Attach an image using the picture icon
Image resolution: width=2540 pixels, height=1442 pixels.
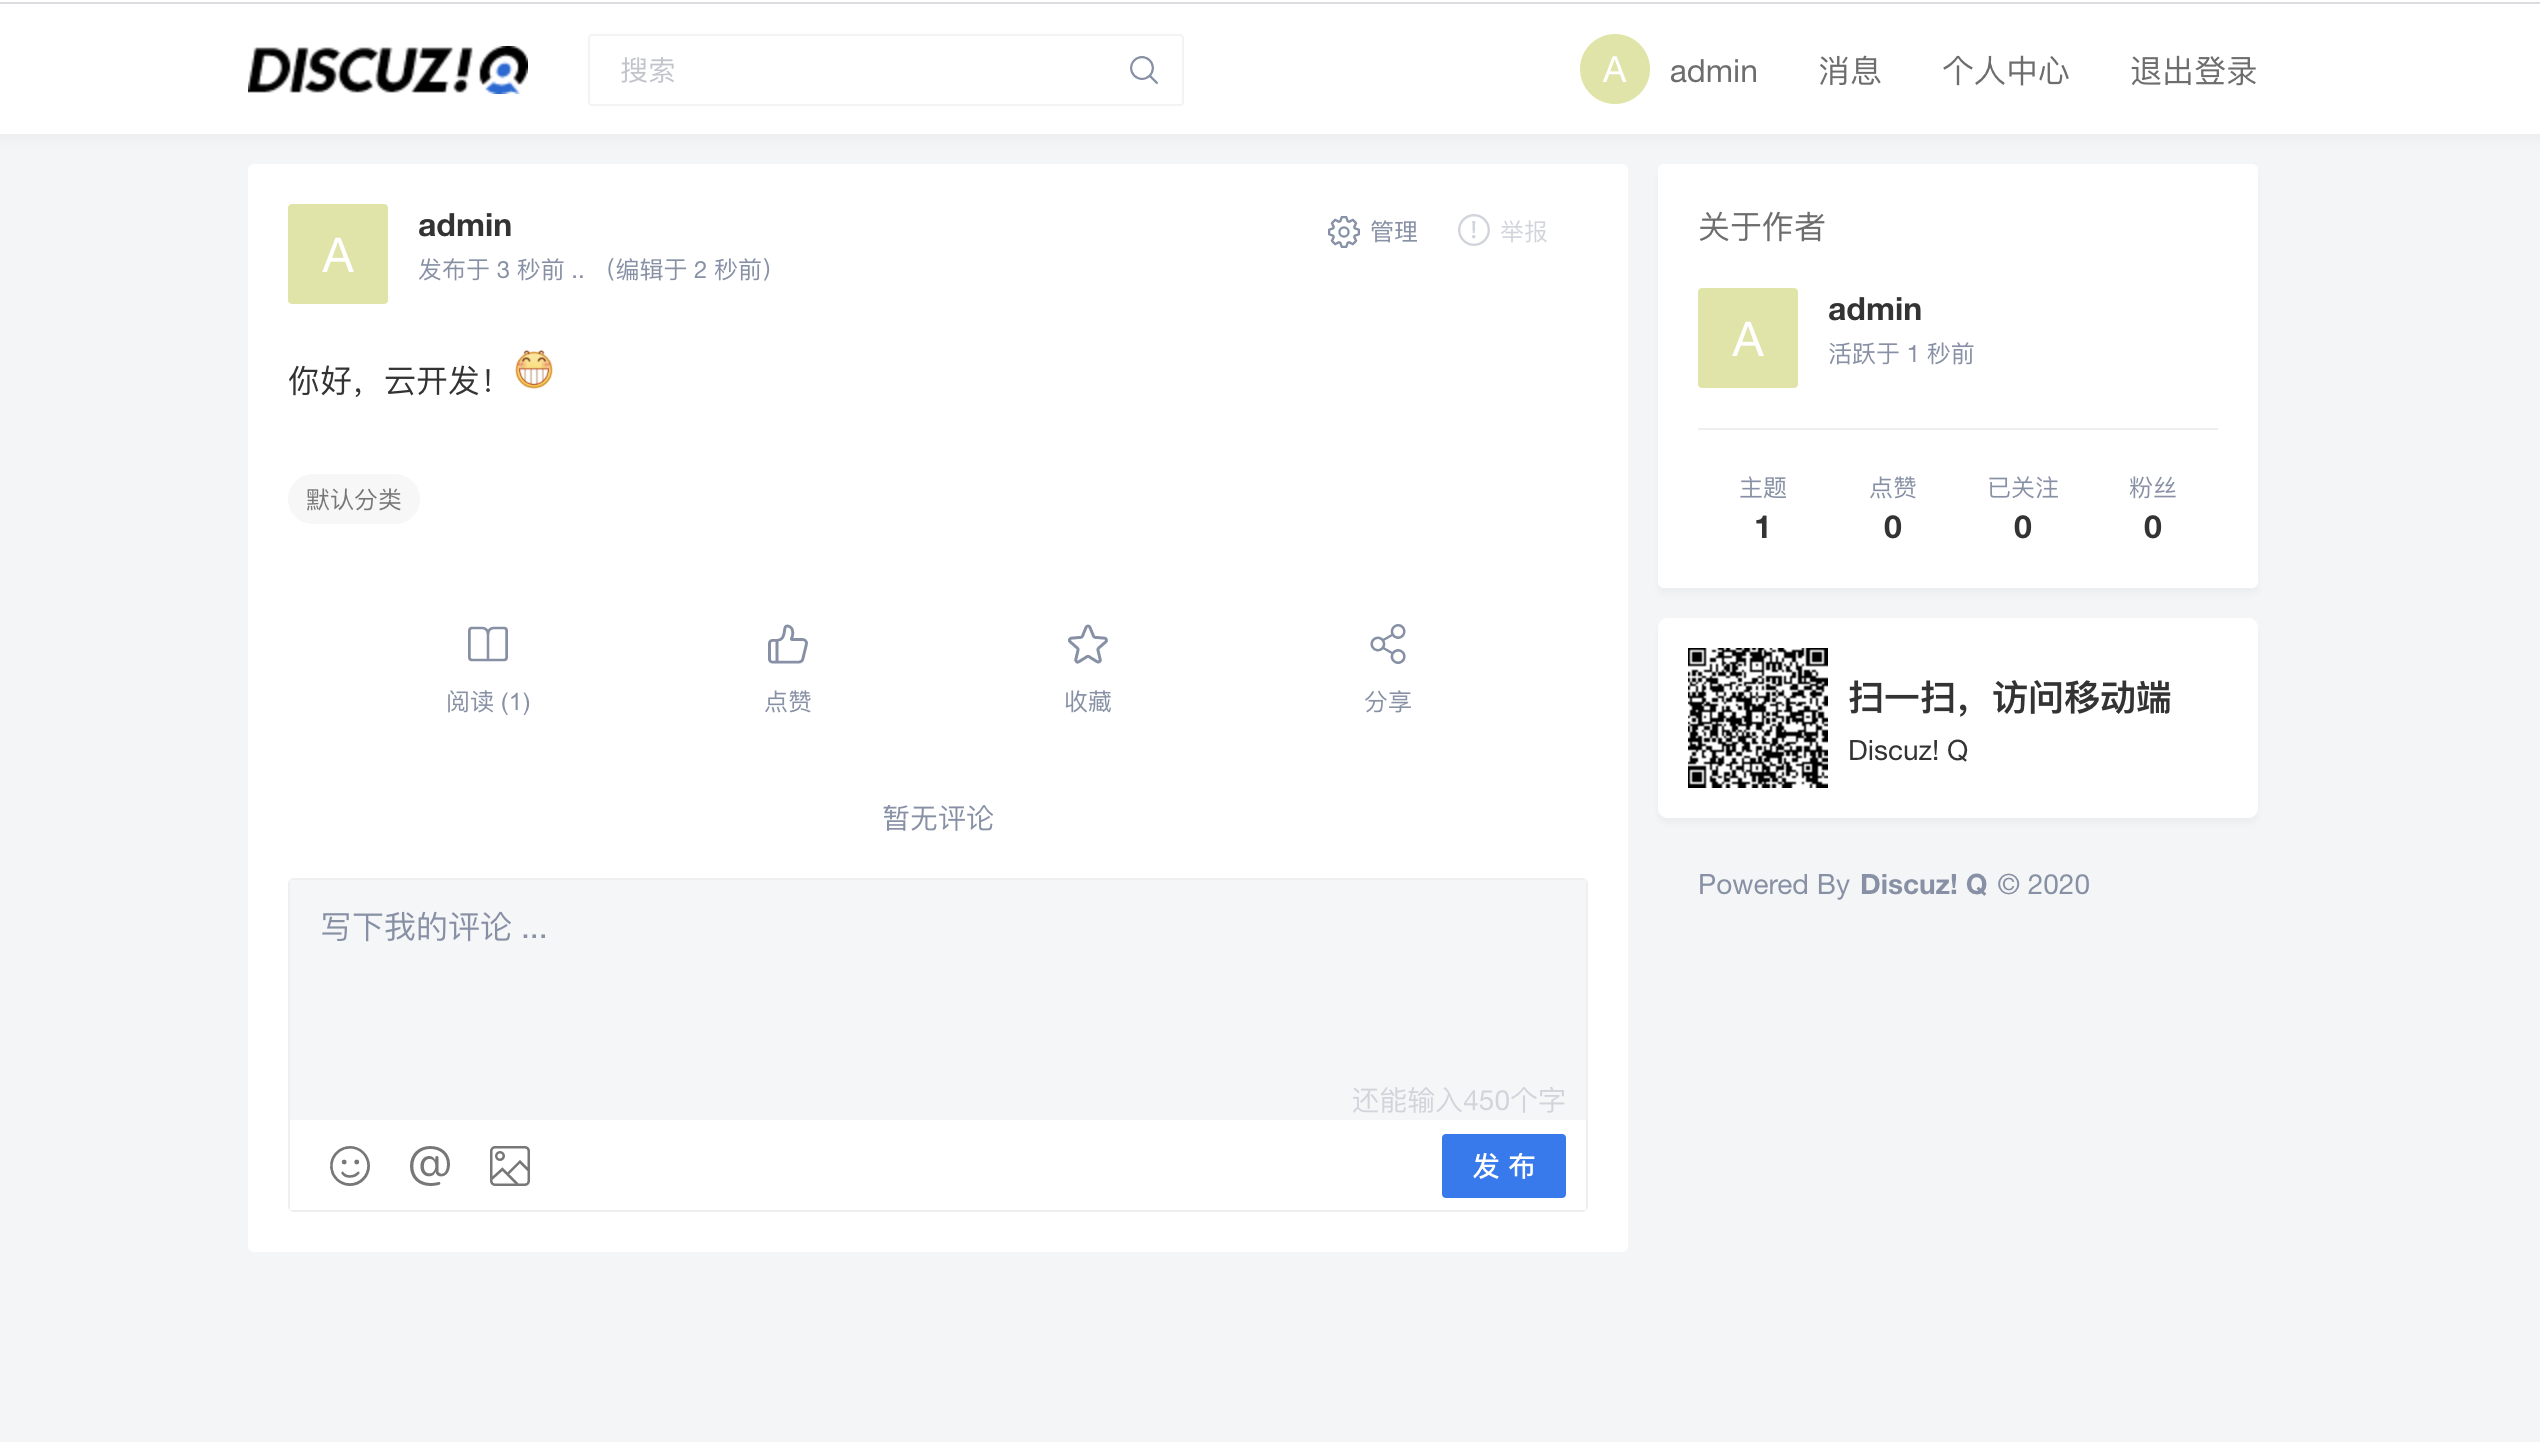[x=509, y=1165]
